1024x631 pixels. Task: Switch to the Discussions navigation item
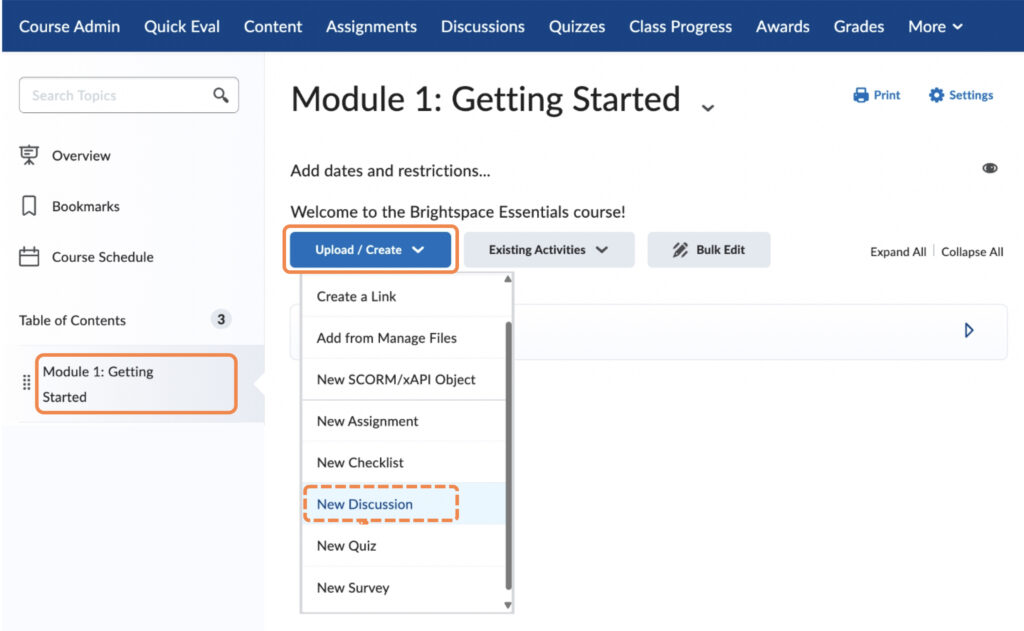pos(482,27)
